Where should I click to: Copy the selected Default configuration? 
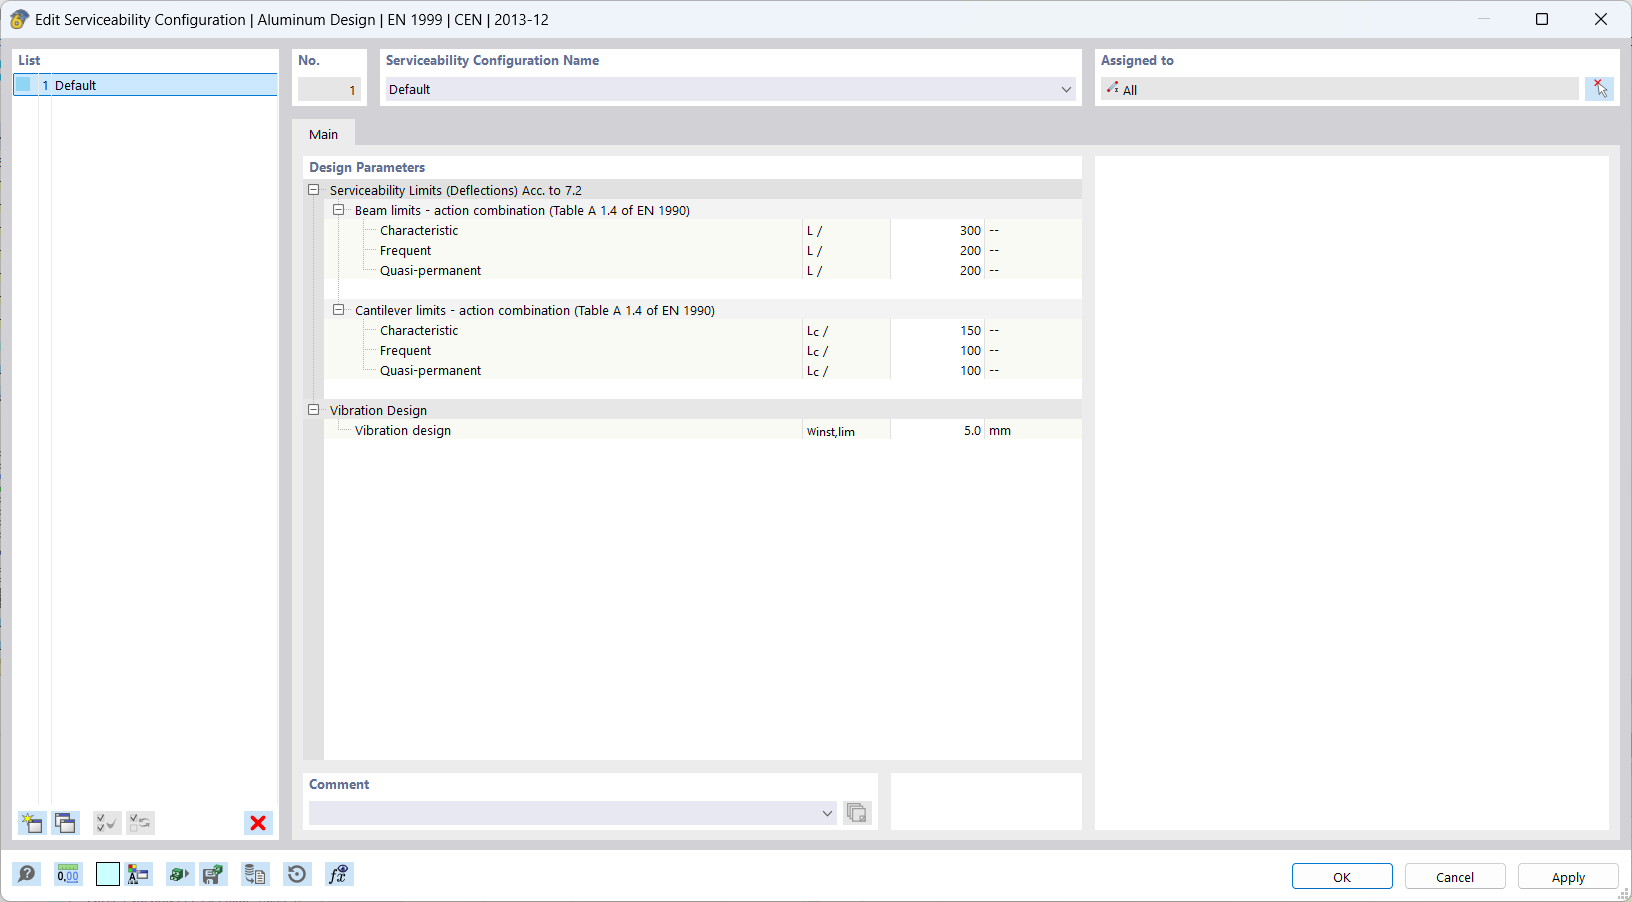[x=64, y=823]
